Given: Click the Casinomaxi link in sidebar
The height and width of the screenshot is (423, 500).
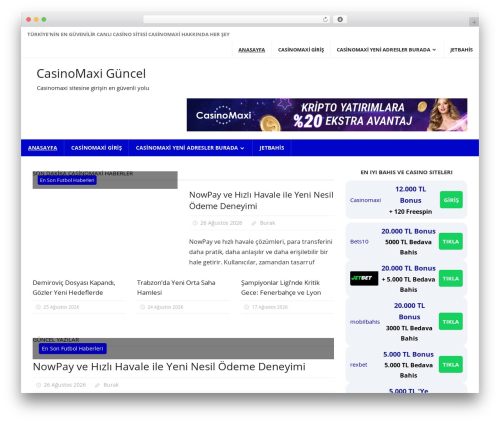Looking at the screenshot, I should coord(365,200).
